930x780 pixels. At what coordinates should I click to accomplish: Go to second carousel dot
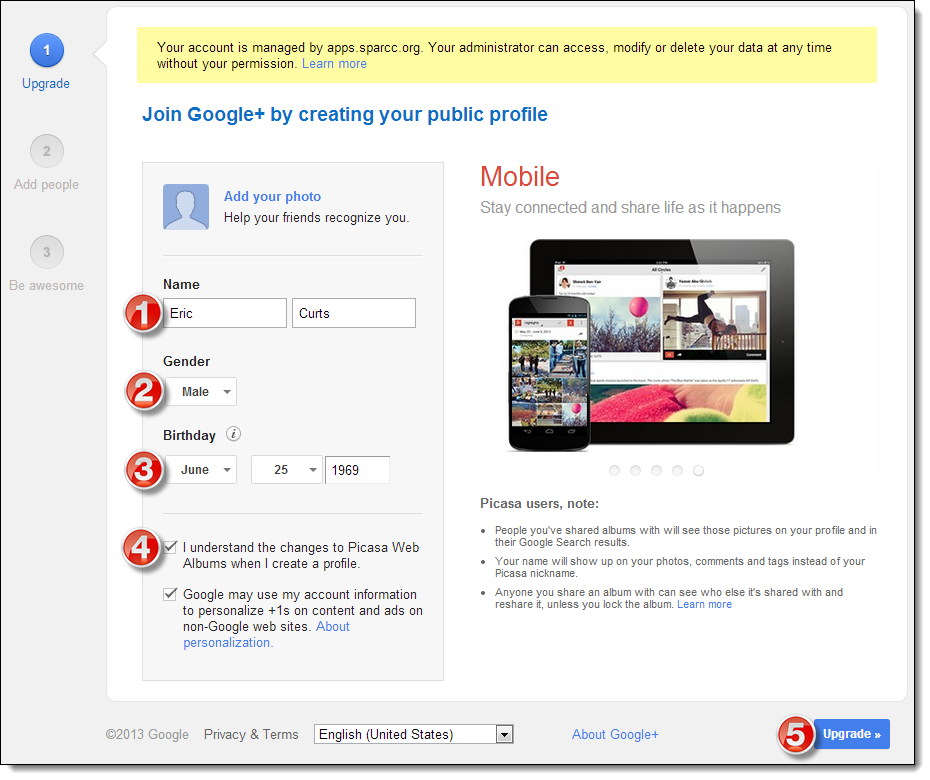(635, 470)
